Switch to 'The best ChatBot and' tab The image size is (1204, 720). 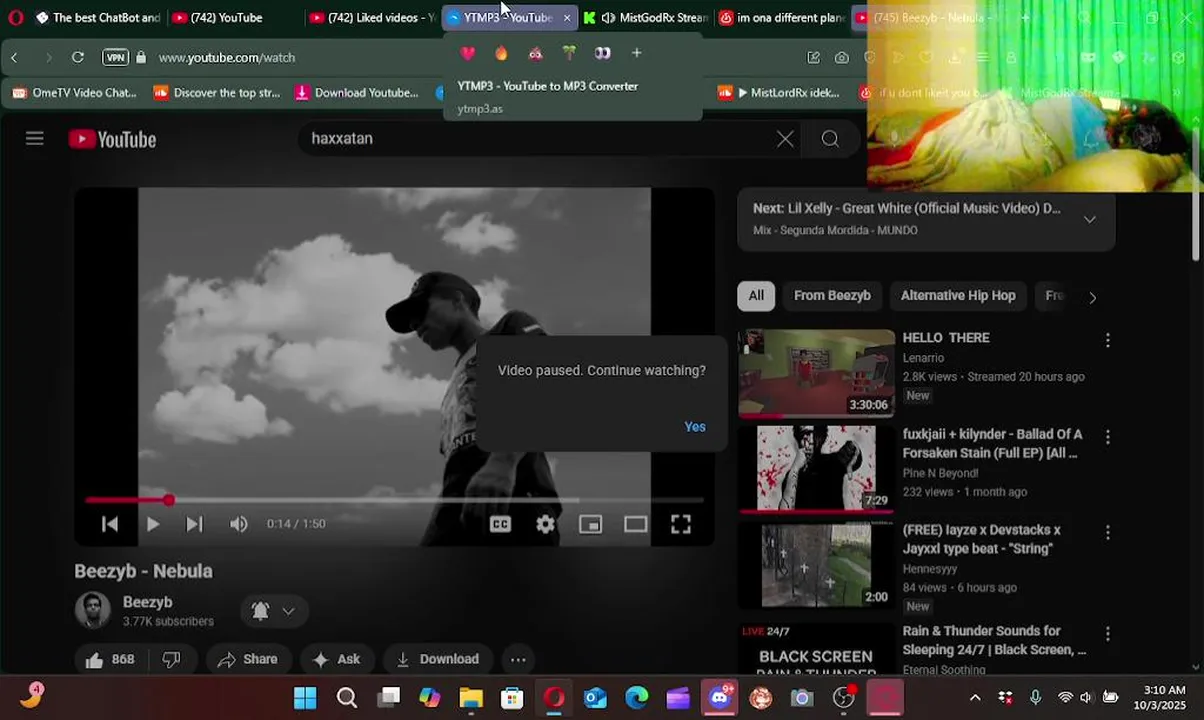pyautogui.click(x=98, y=17)
